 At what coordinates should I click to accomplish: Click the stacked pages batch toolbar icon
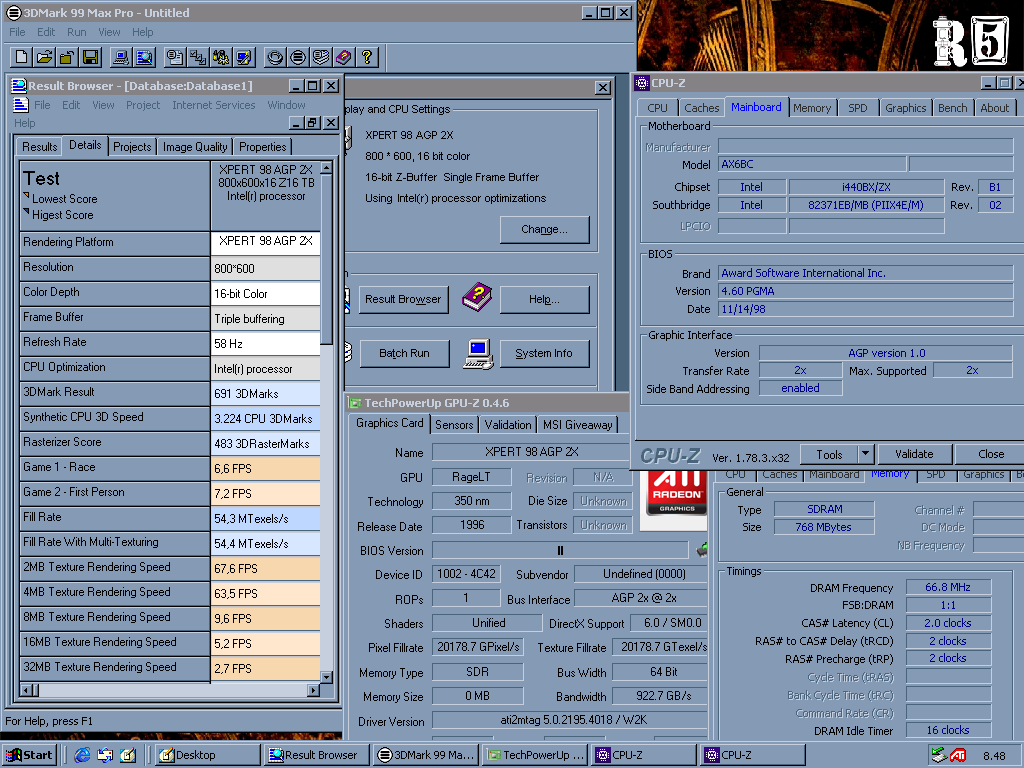(x=321, y=57)
